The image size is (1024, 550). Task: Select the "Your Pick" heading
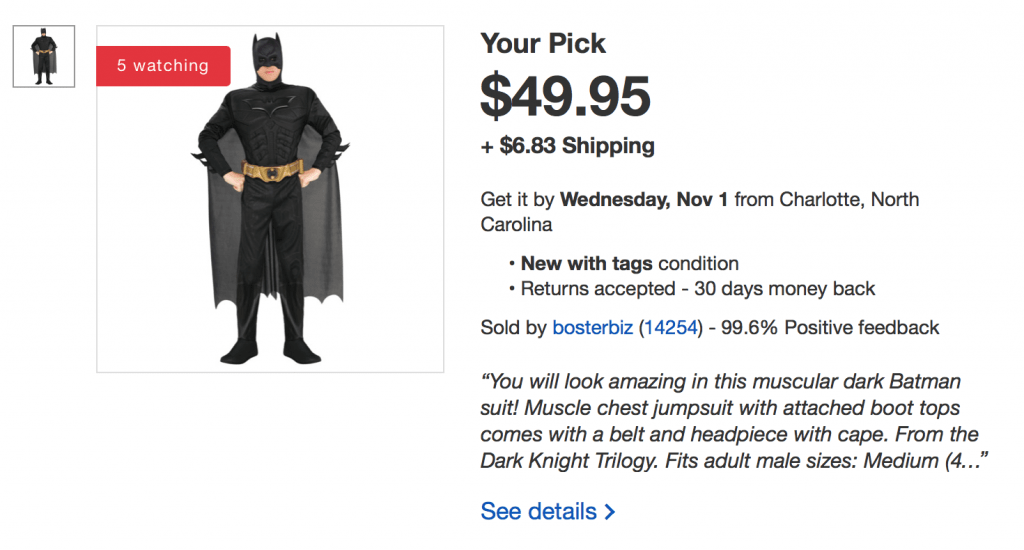543,44
